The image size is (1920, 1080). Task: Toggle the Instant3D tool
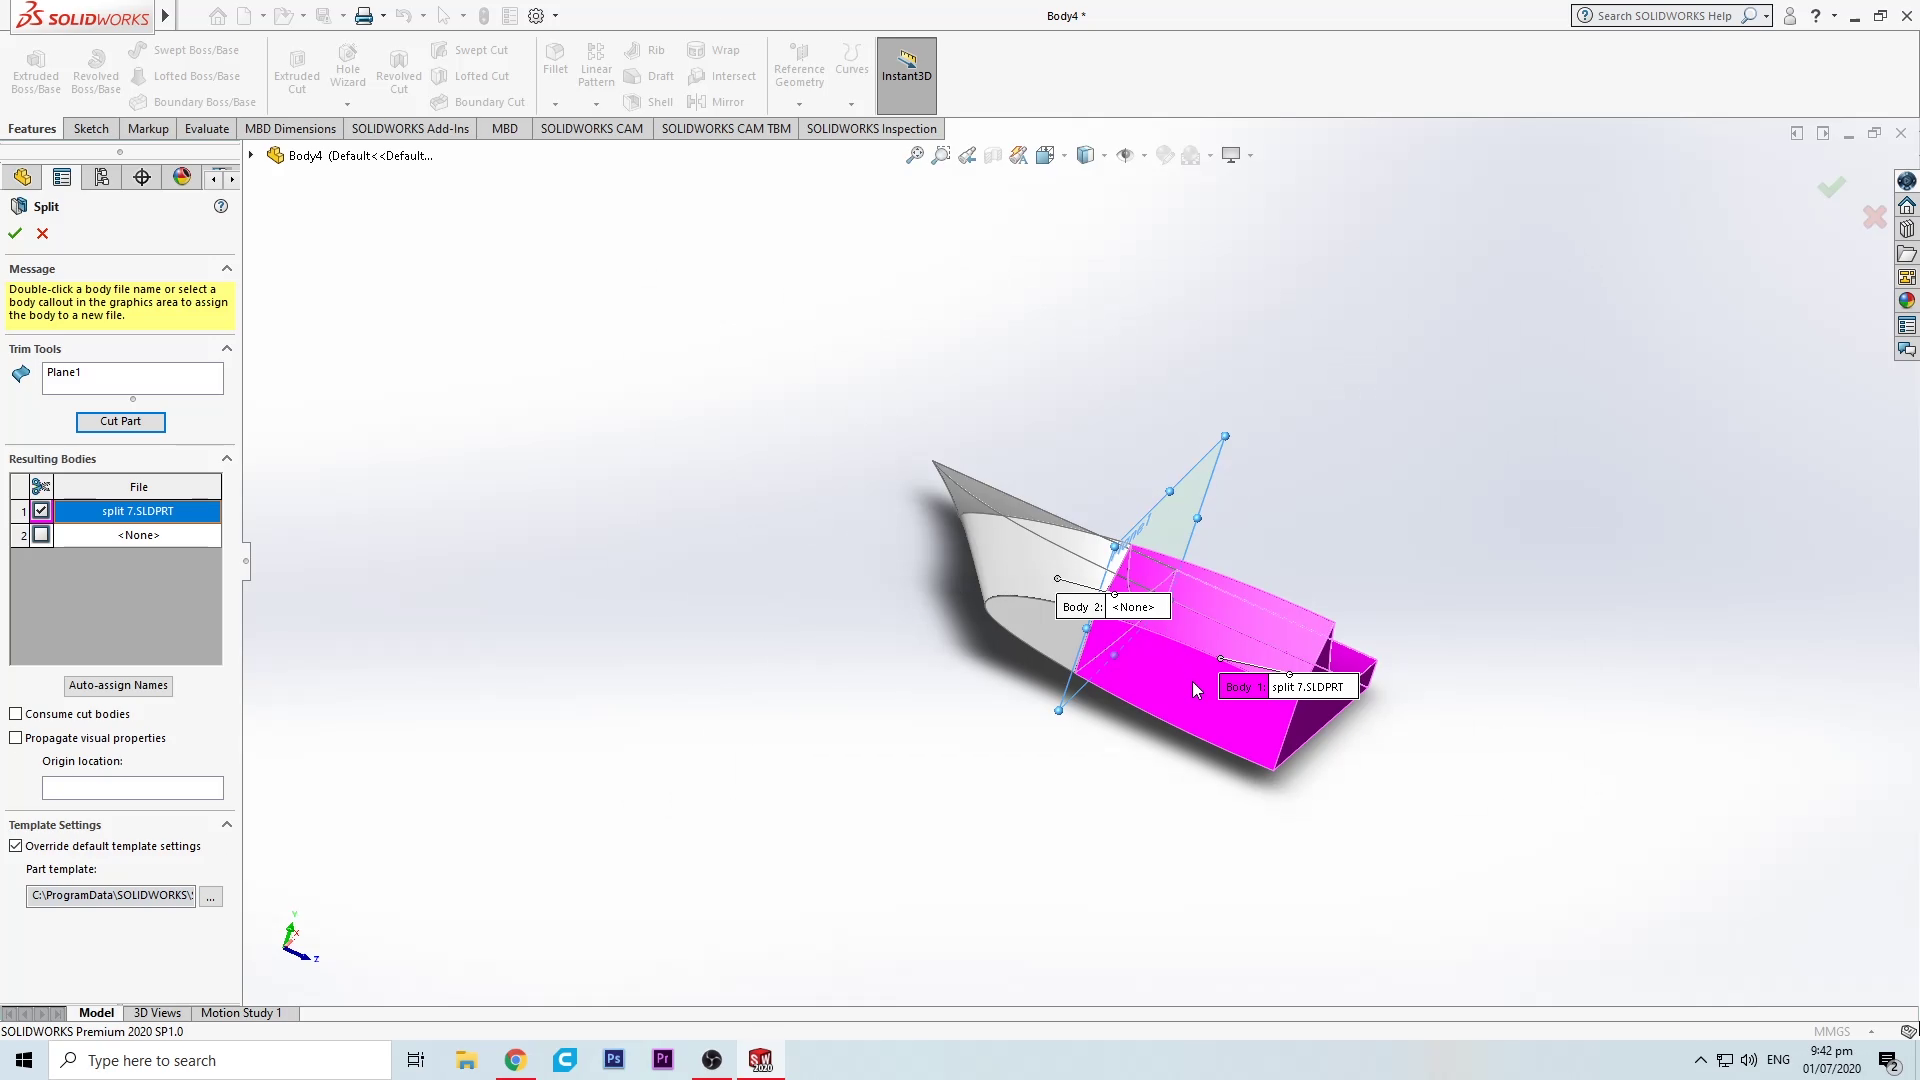click(x=907, y=75)
